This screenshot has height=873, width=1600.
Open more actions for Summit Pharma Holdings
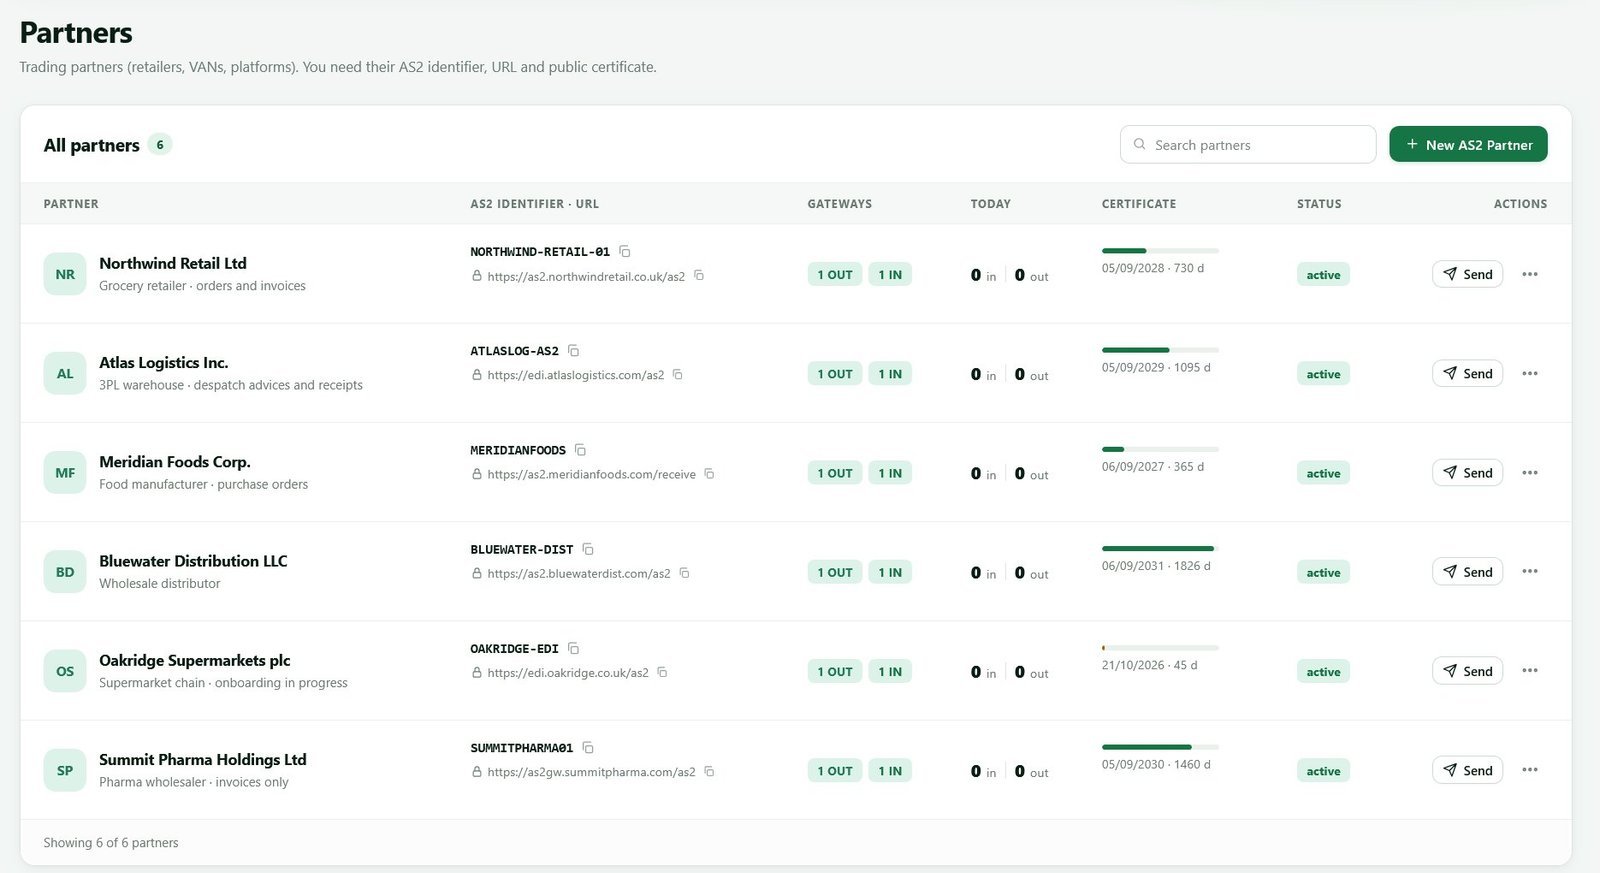tap(1530, 770)
